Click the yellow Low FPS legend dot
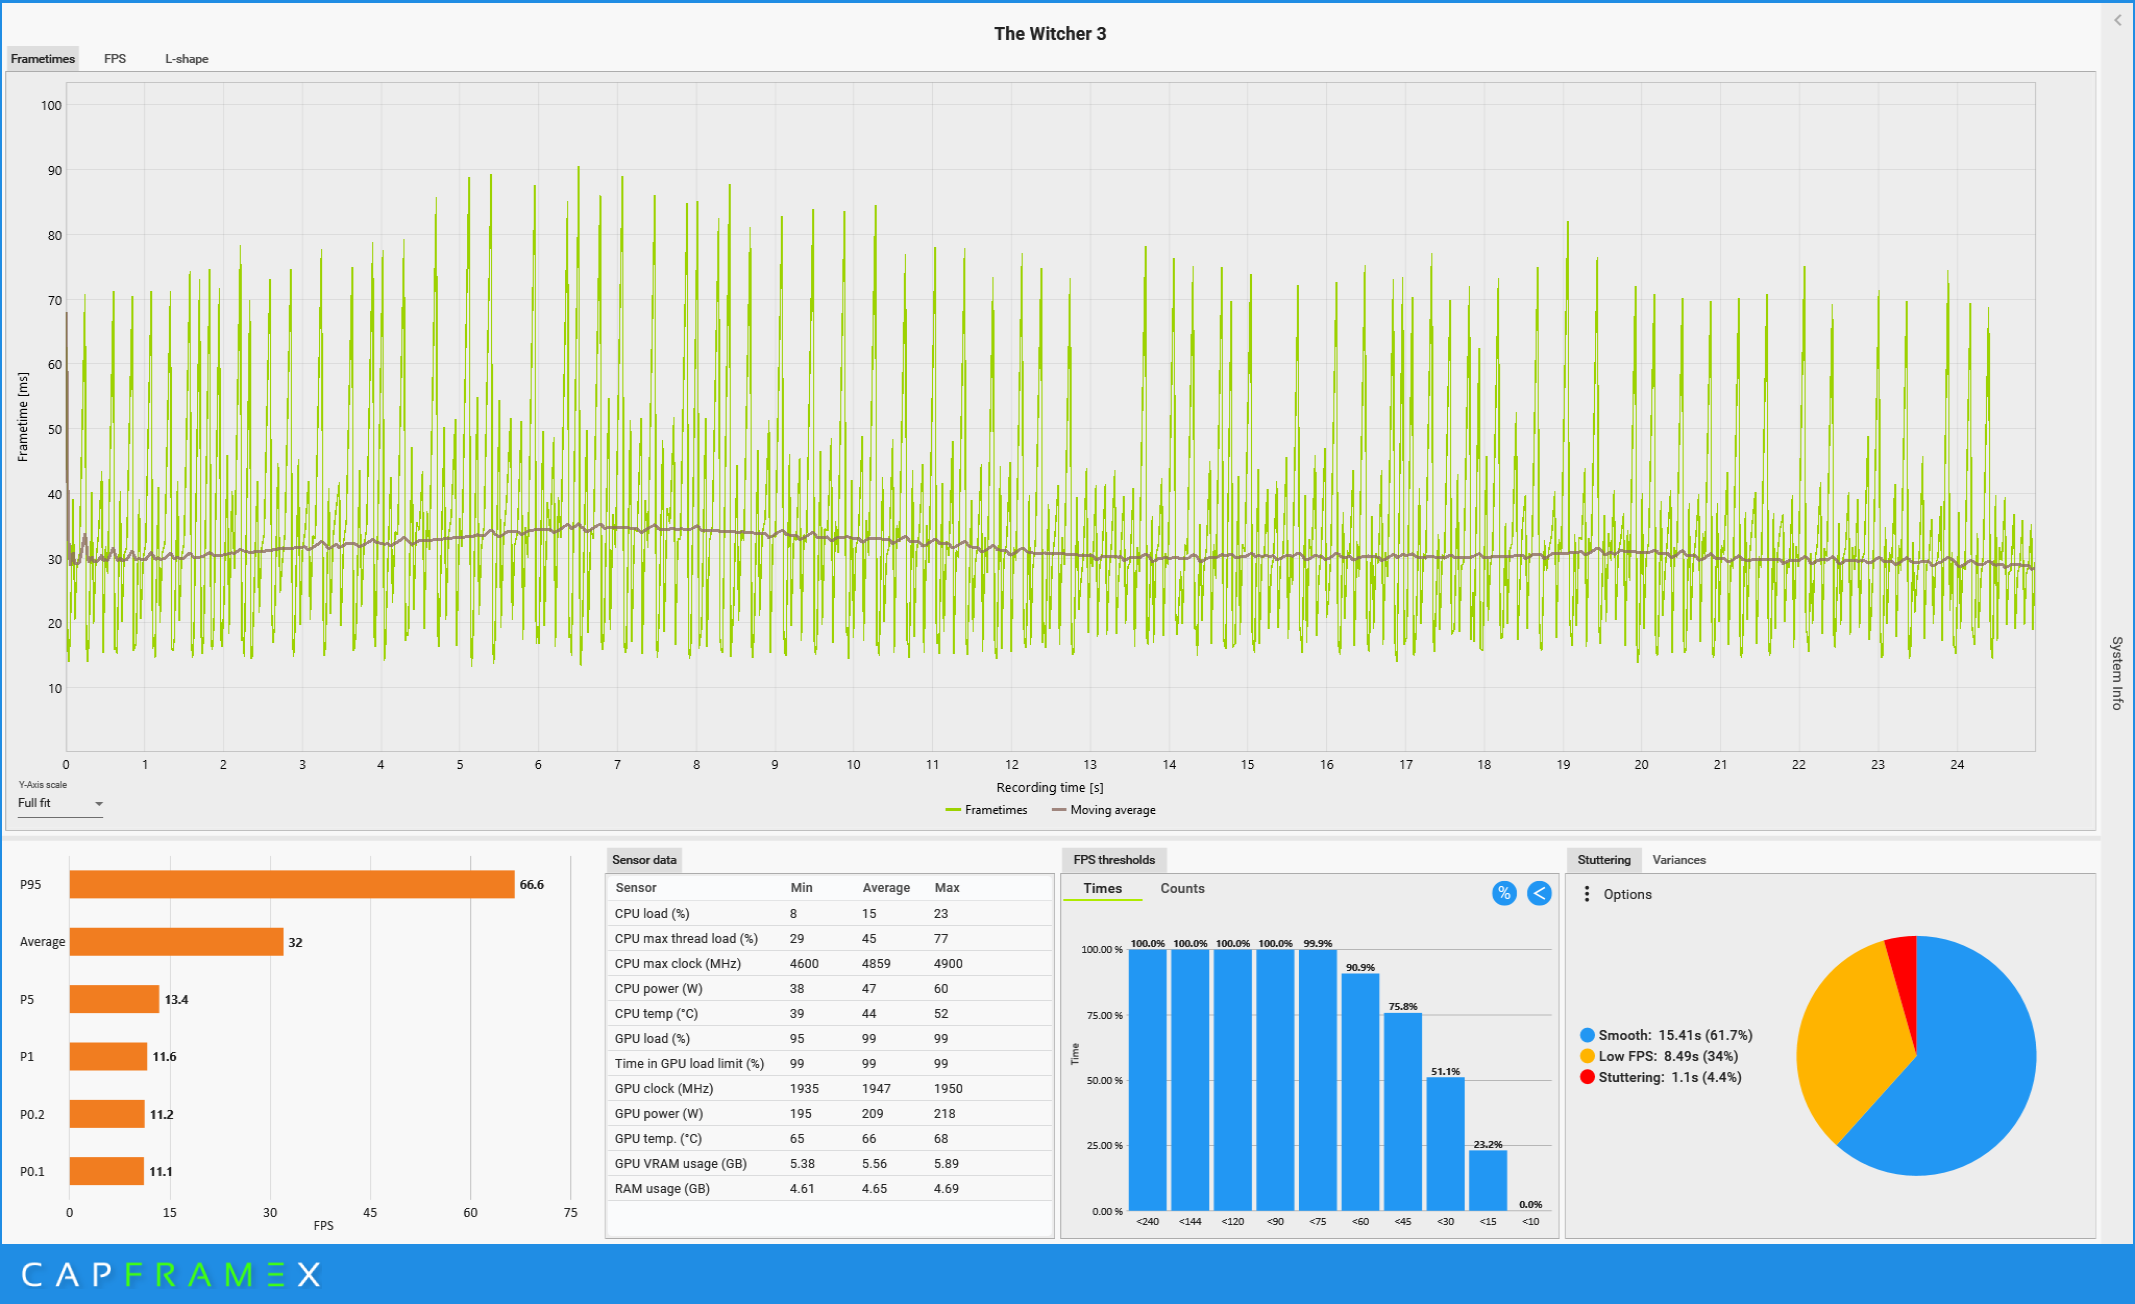The image size is (2135, 1304). click(x=1587, y=1056)
